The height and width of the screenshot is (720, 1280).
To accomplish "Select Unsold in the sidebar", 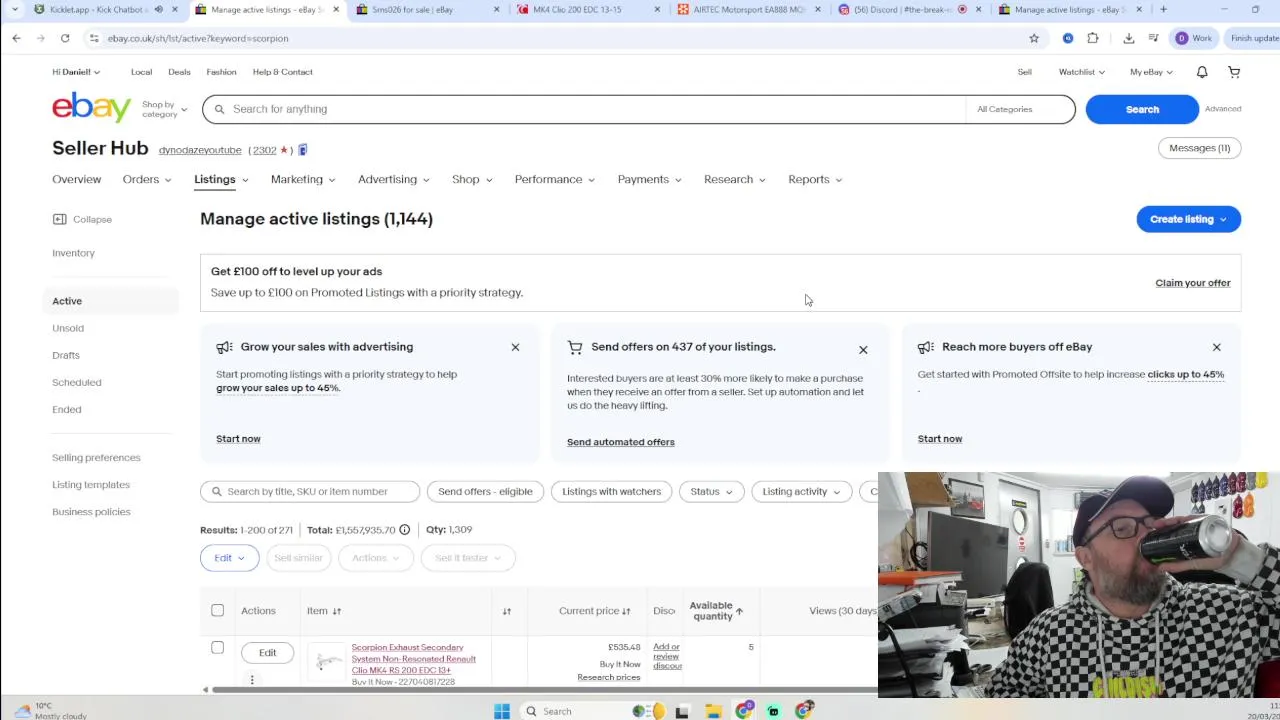I will 68,328.
